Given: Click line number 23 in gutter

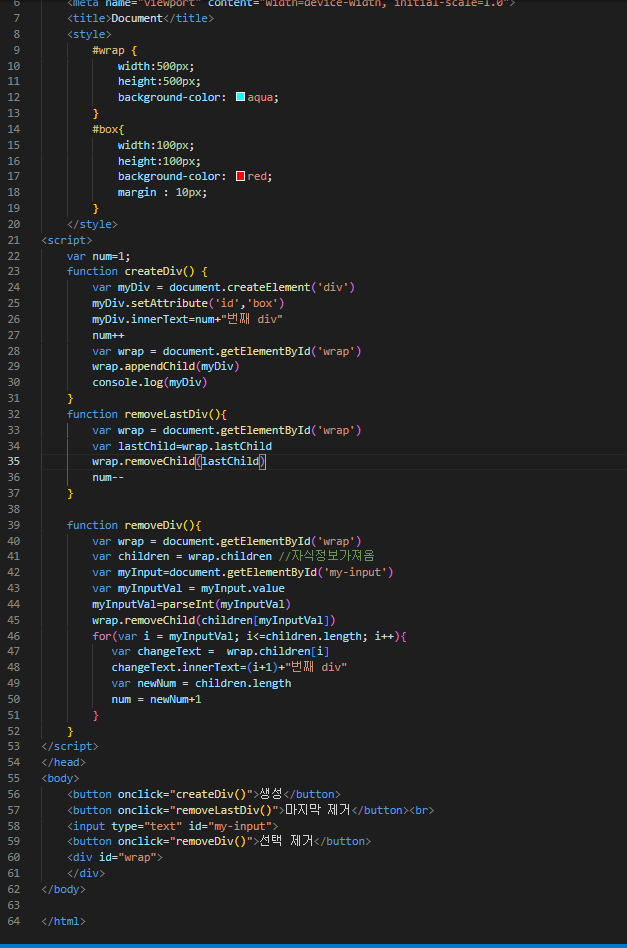Looking at the screenshot, I should pos(13,271).
